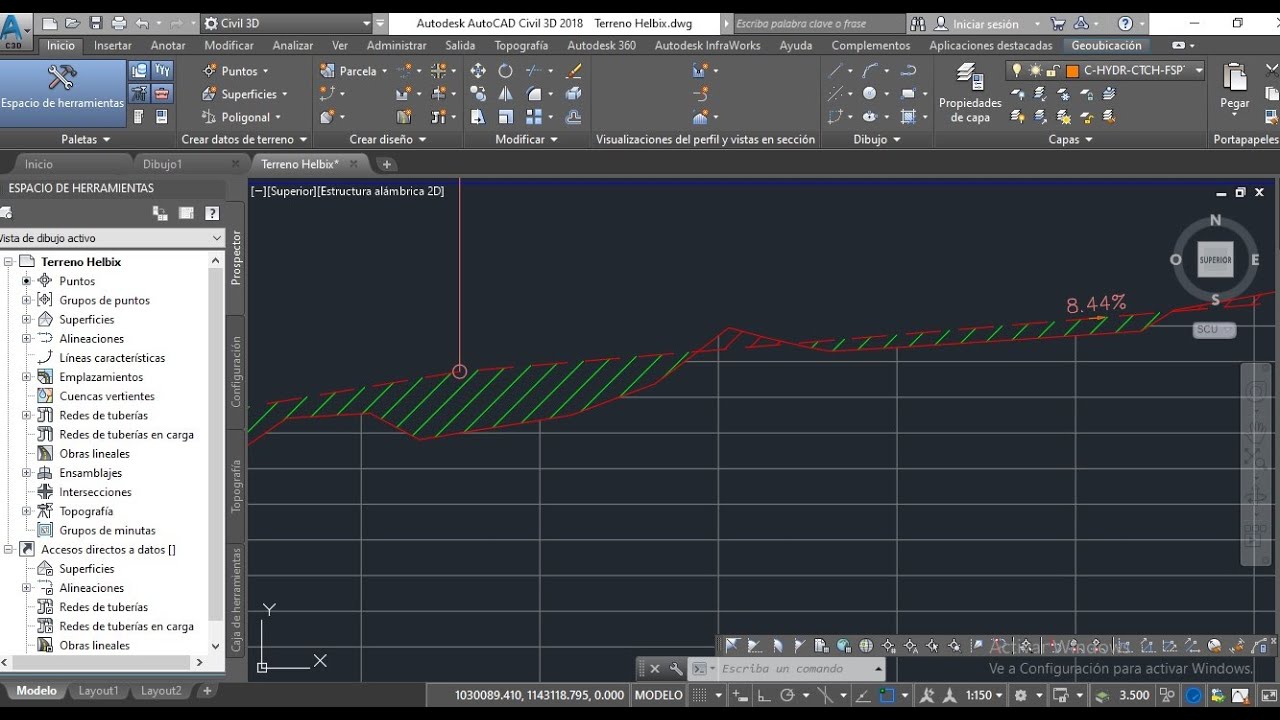Click the Iniciar sesión button
Viewport: 1280px width, 720px height.
[986, 23]
